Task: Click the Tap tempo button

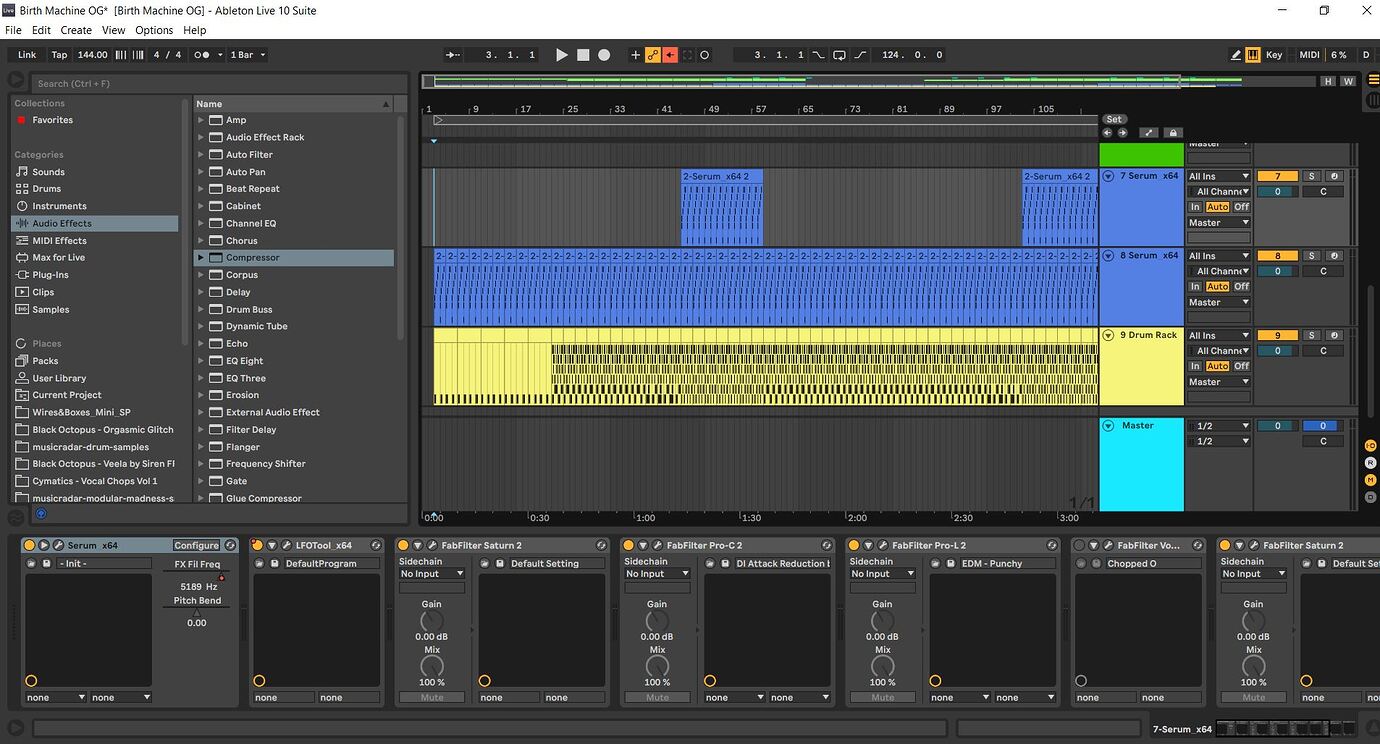Action: coord(60,55)
